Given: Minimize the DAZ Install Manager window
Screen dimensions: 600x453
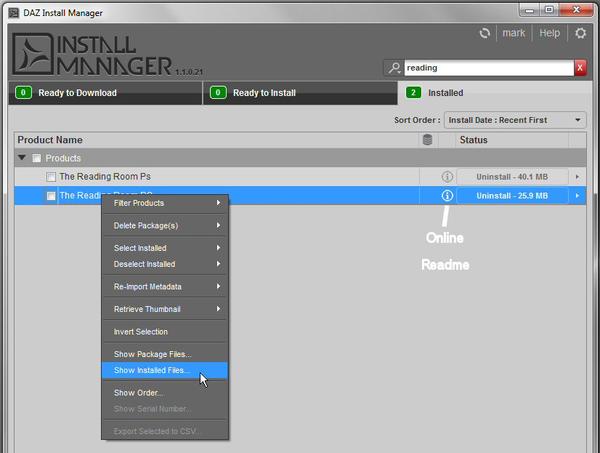Looking at the screenshot, I should pyautogui.click(x=530, y=10).
